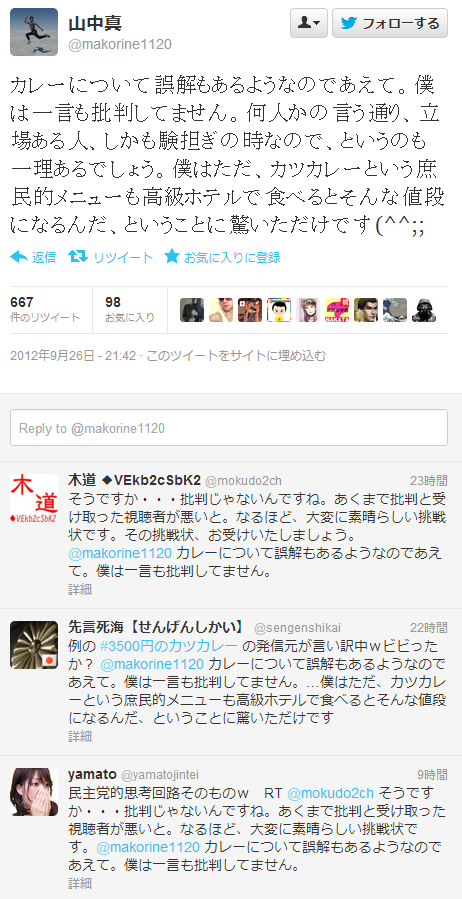The image size is (462, 899).
Task: Expand 詳細 under 木道's reply
Action: (x=80, y=589)
